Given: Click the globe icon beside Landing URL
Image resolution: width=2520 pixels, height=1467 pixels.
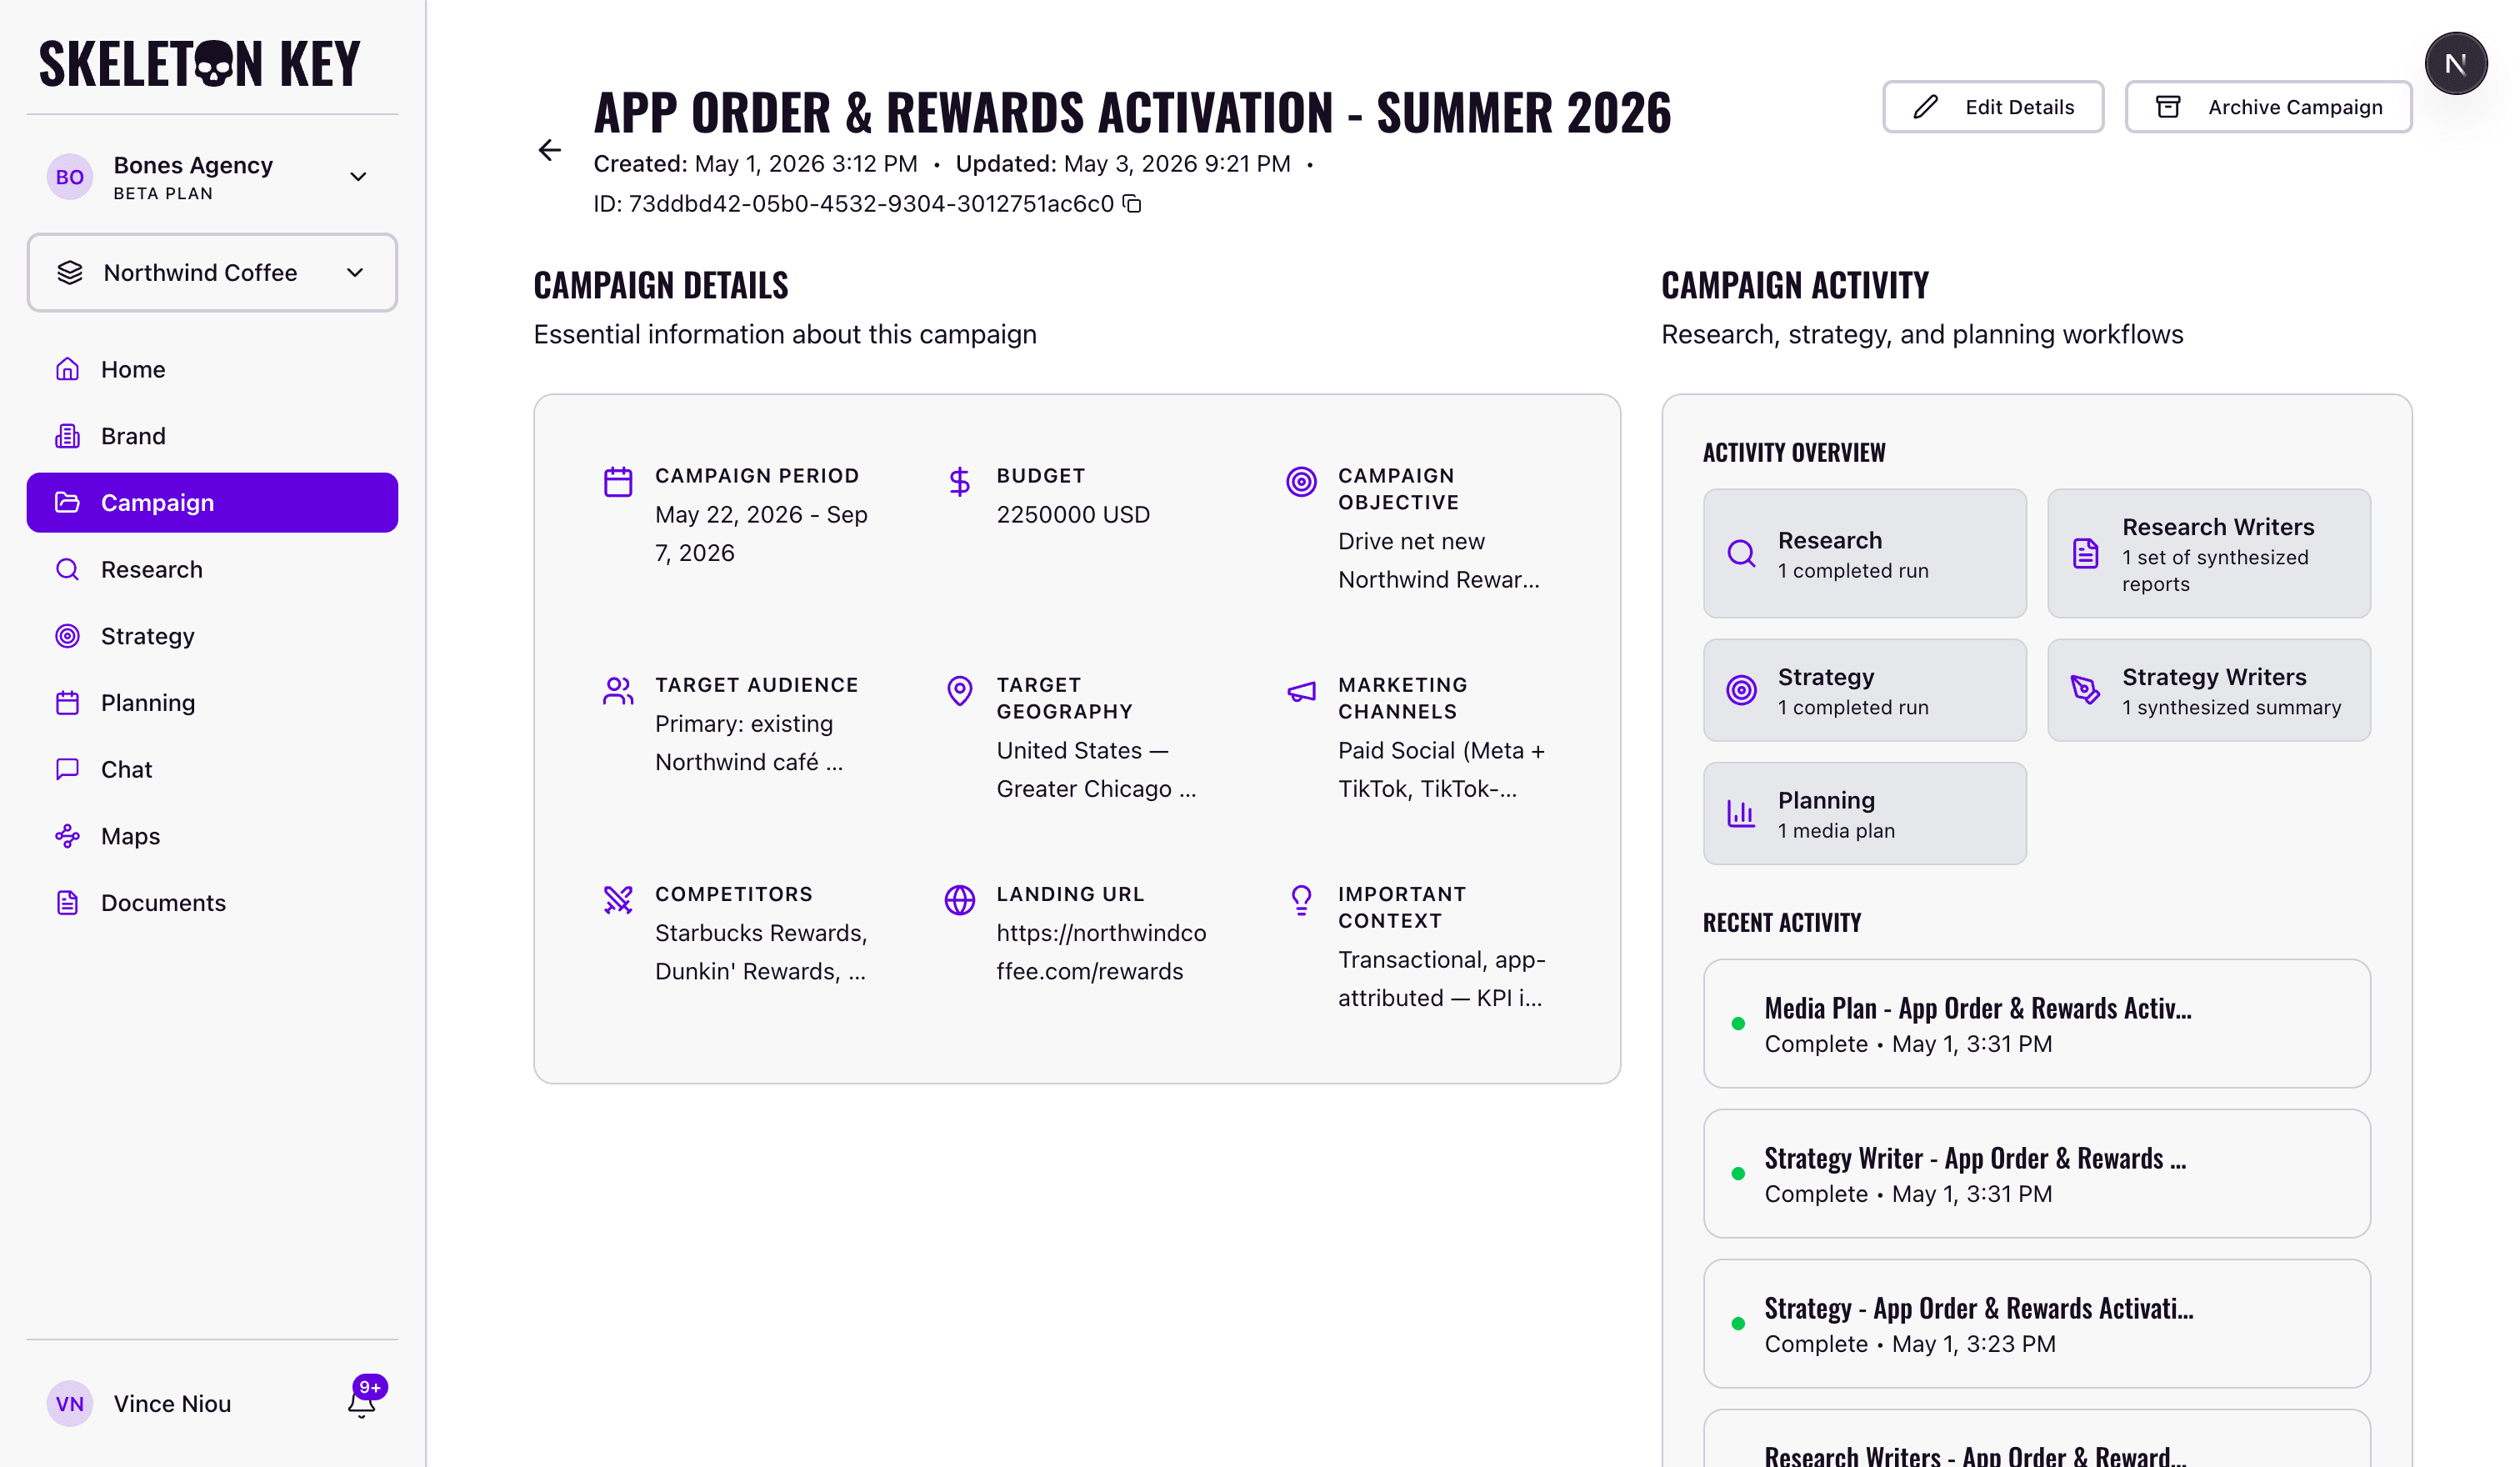Looking at the screenshot, I should coord(959,900).
